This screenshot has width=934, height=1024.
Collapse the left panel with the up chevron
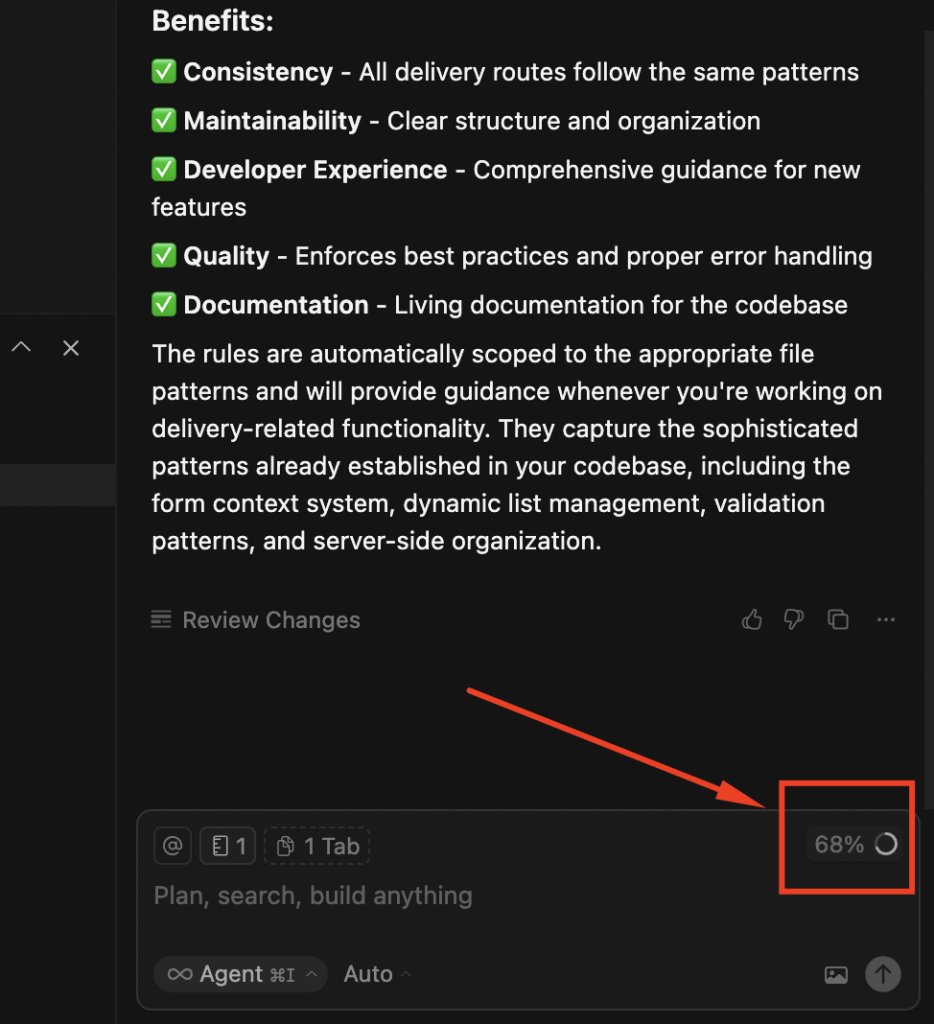(x=21, y=348)
